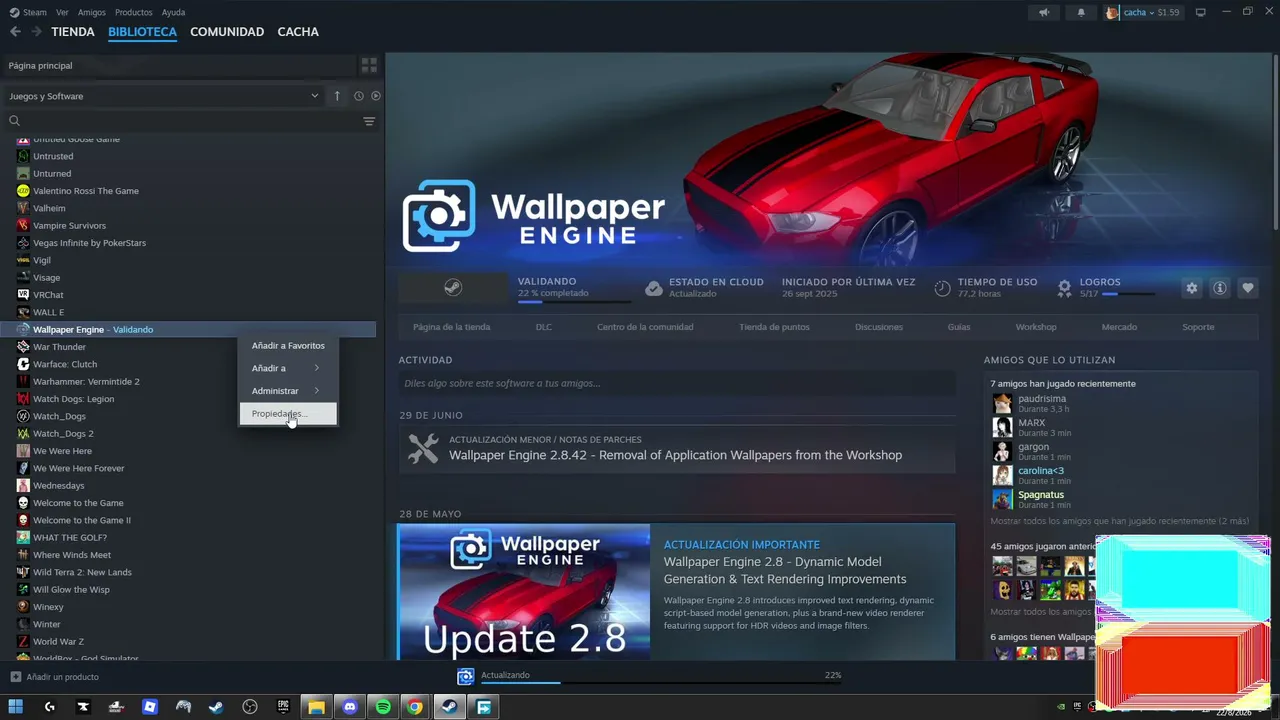Click the Valentino Rossi The Game icon
Viewport: 1280px width, 720px height.
pyautogui.click(x=23, y=191)
